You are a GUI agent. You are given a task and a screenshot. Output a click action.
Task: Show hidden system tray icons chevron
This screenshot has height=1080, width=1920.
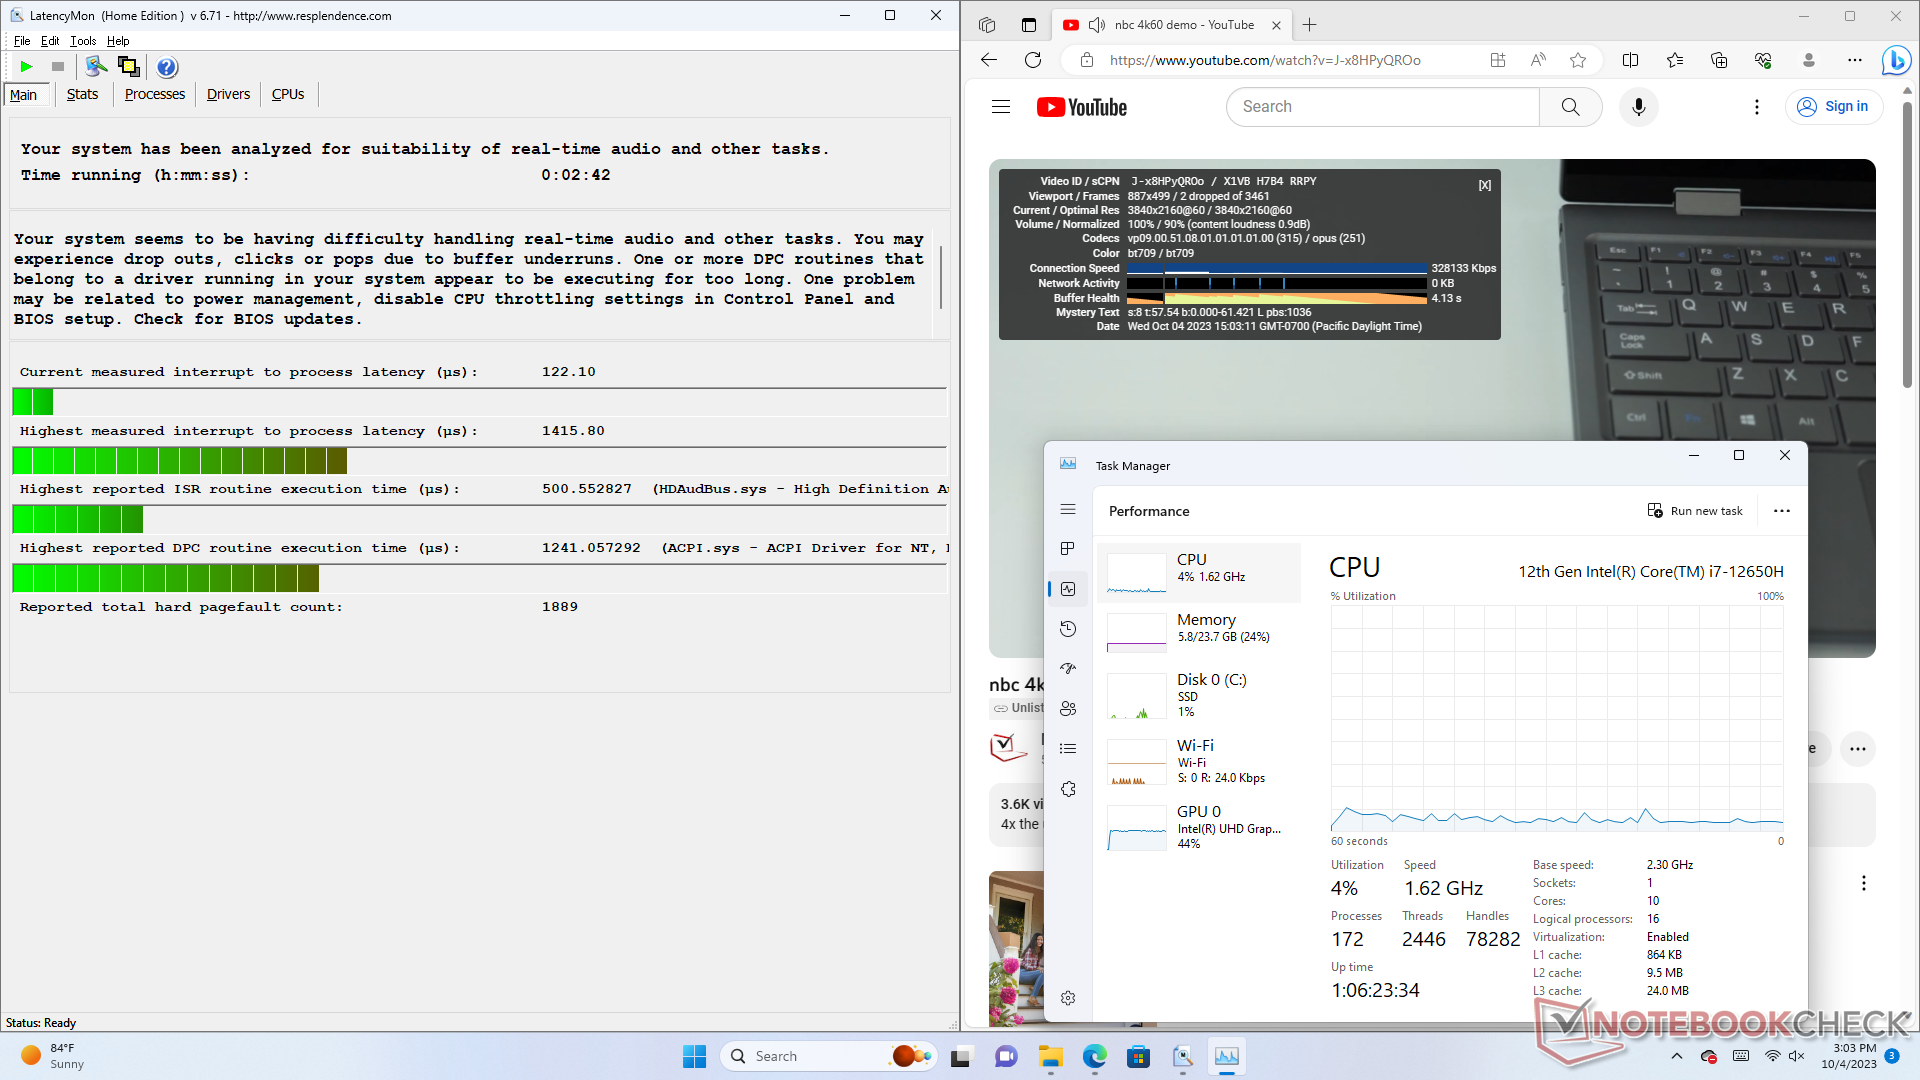pos(1676,1056)
